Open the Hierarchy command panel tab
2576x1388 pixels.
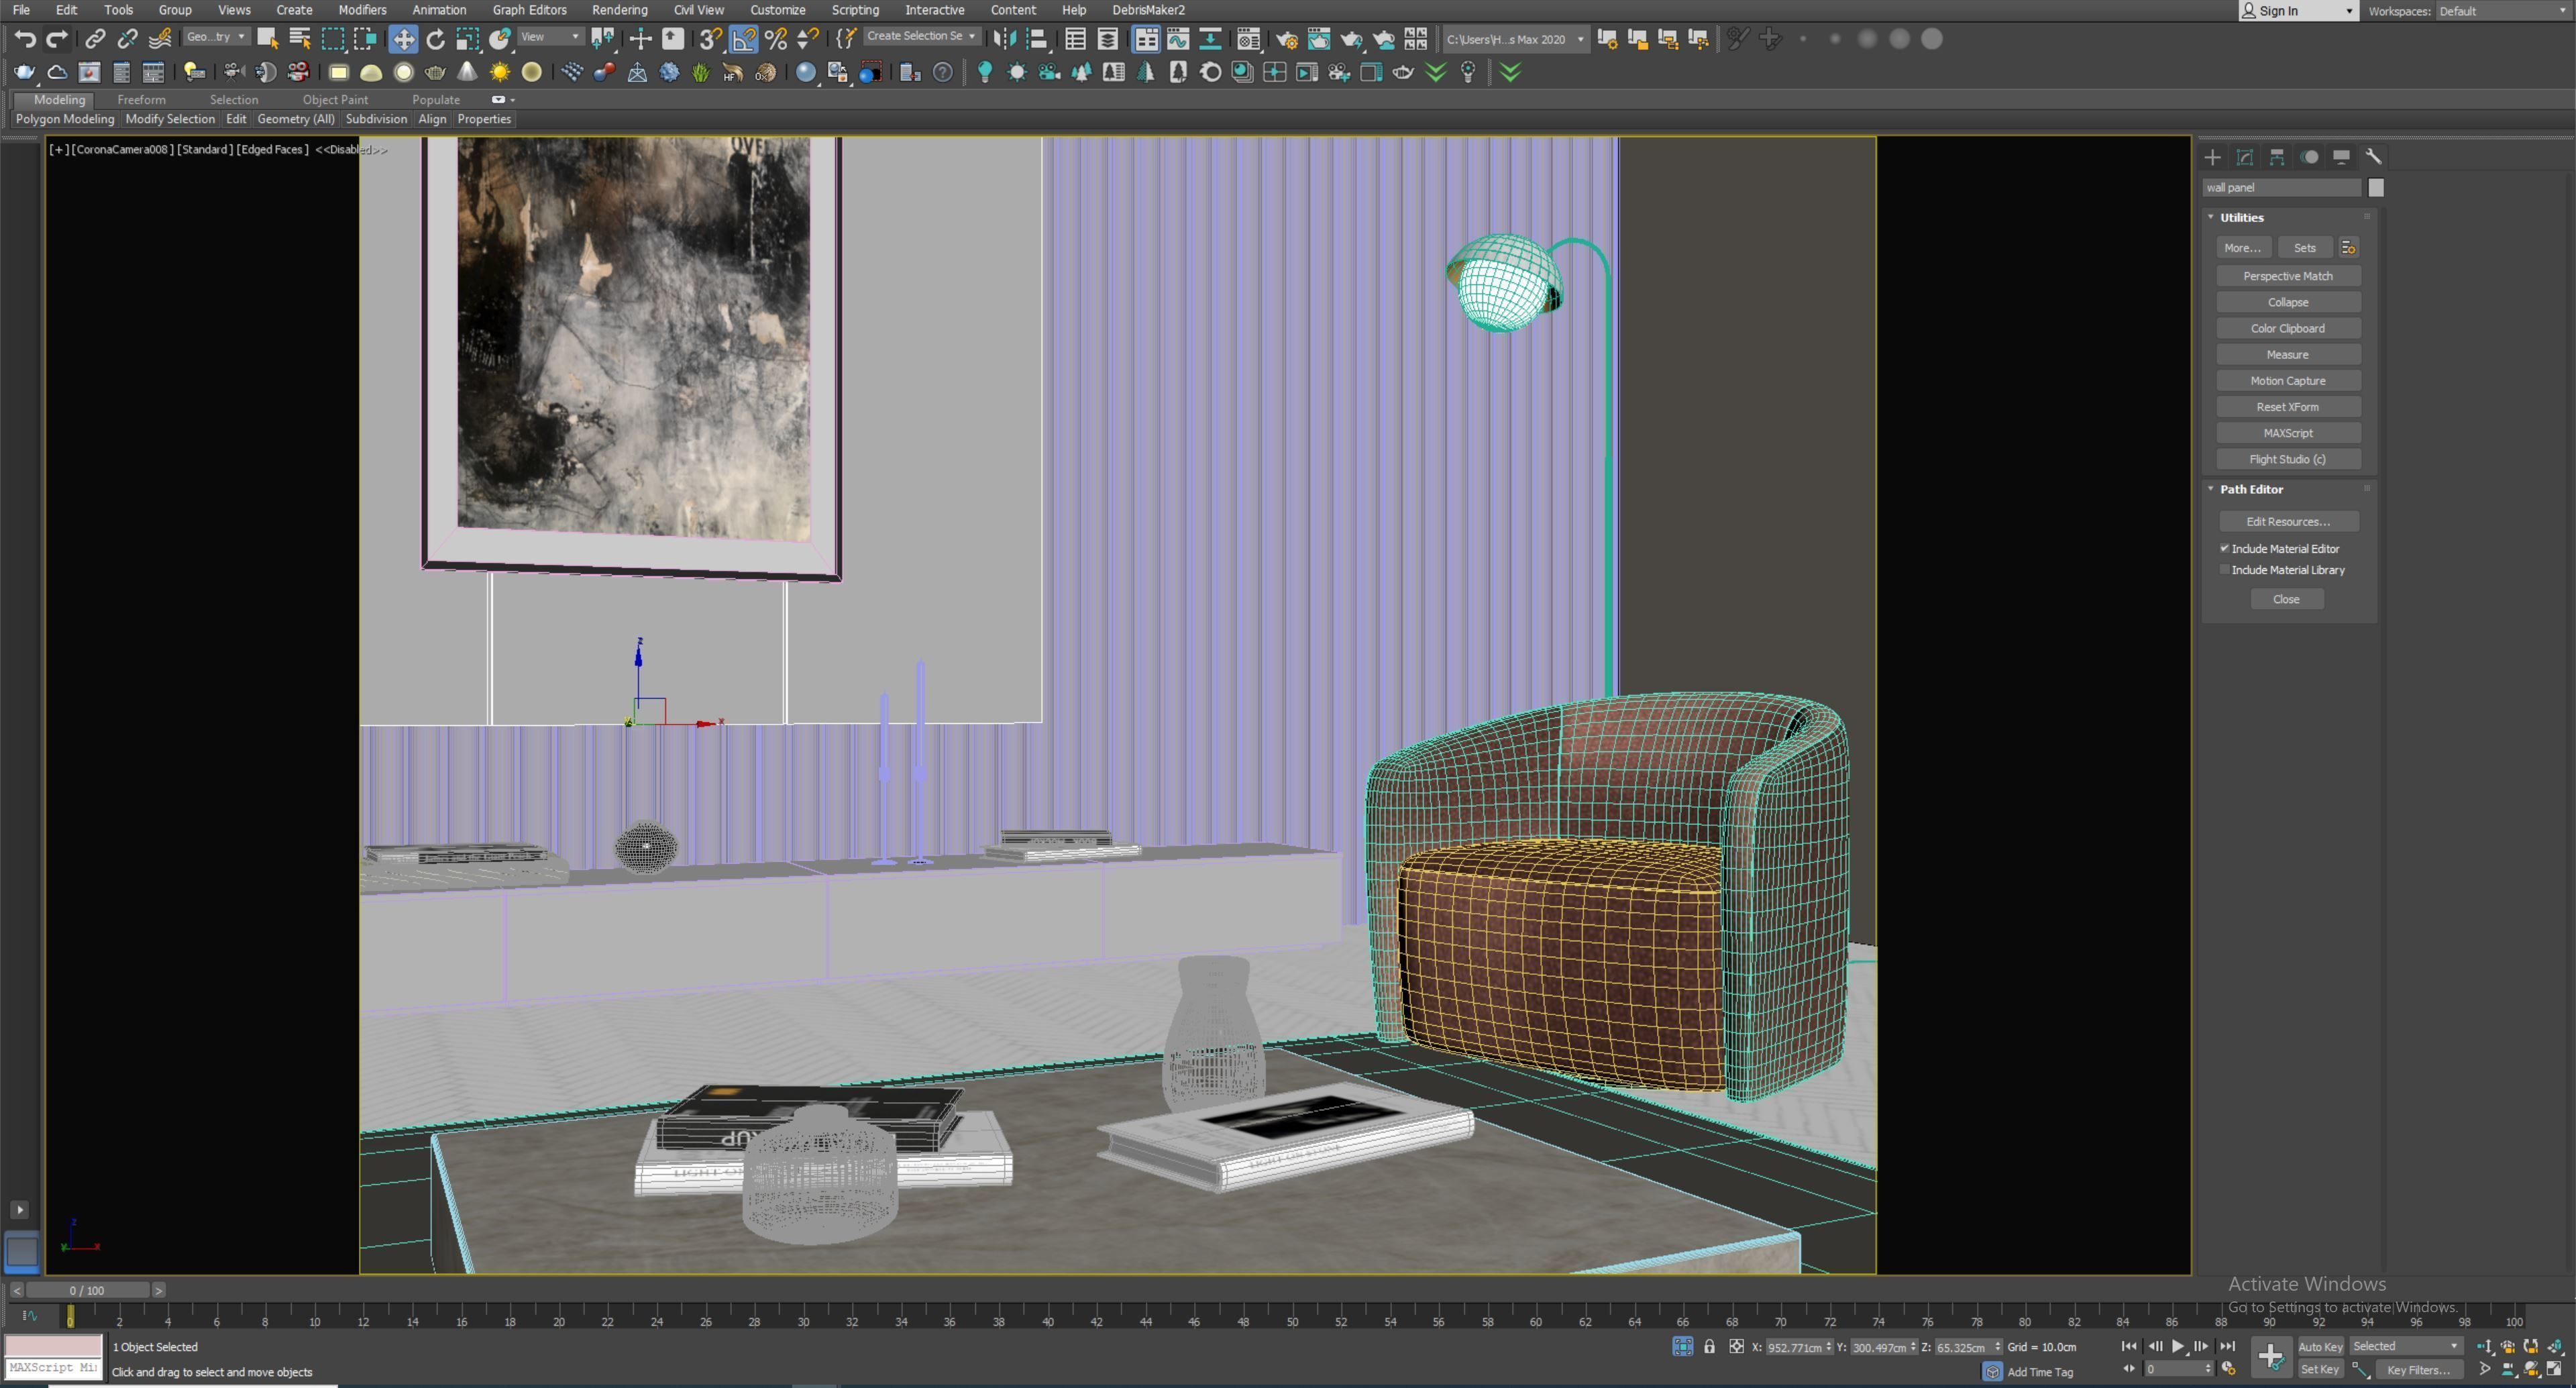click(2277, 157)
